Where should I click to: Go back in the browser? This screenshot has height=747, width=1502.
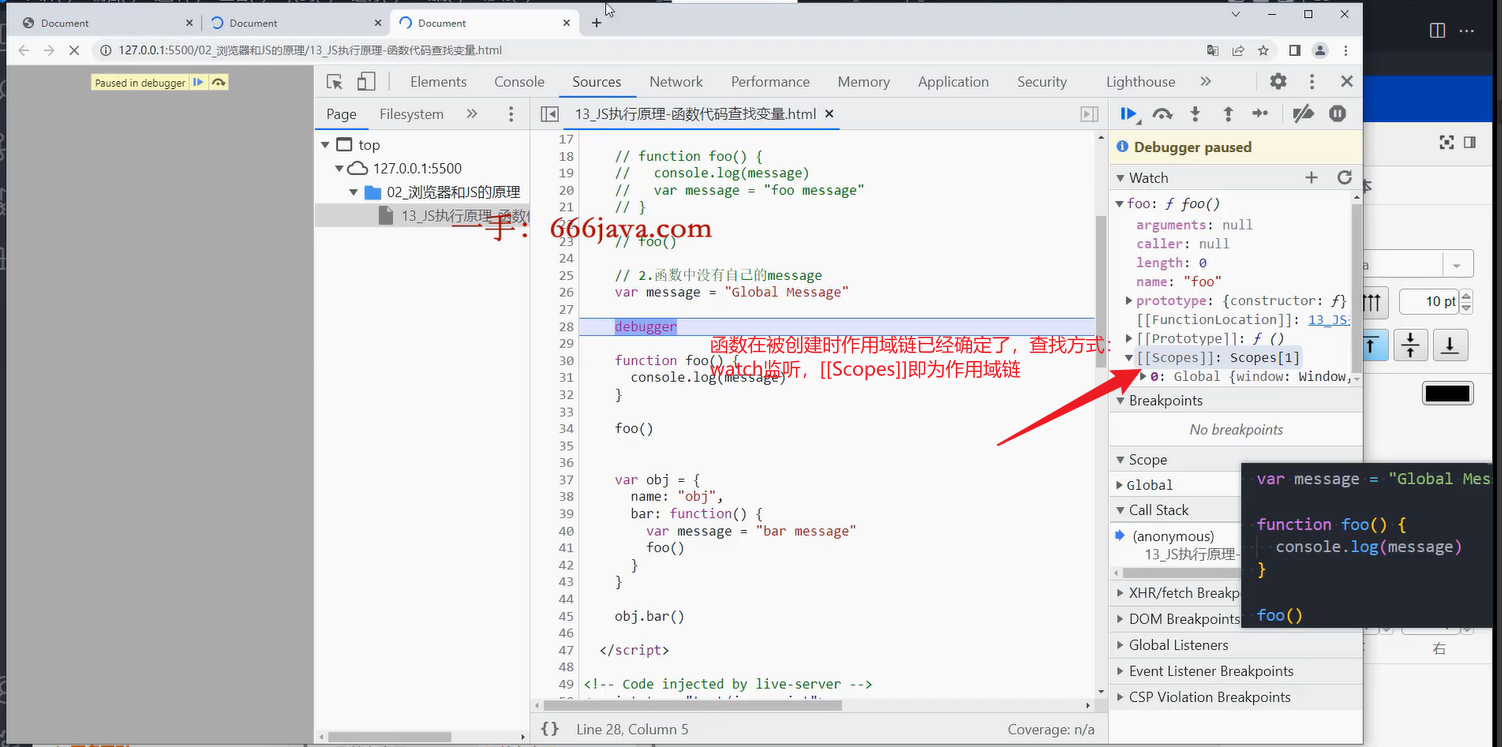click(x=24, y=50)
